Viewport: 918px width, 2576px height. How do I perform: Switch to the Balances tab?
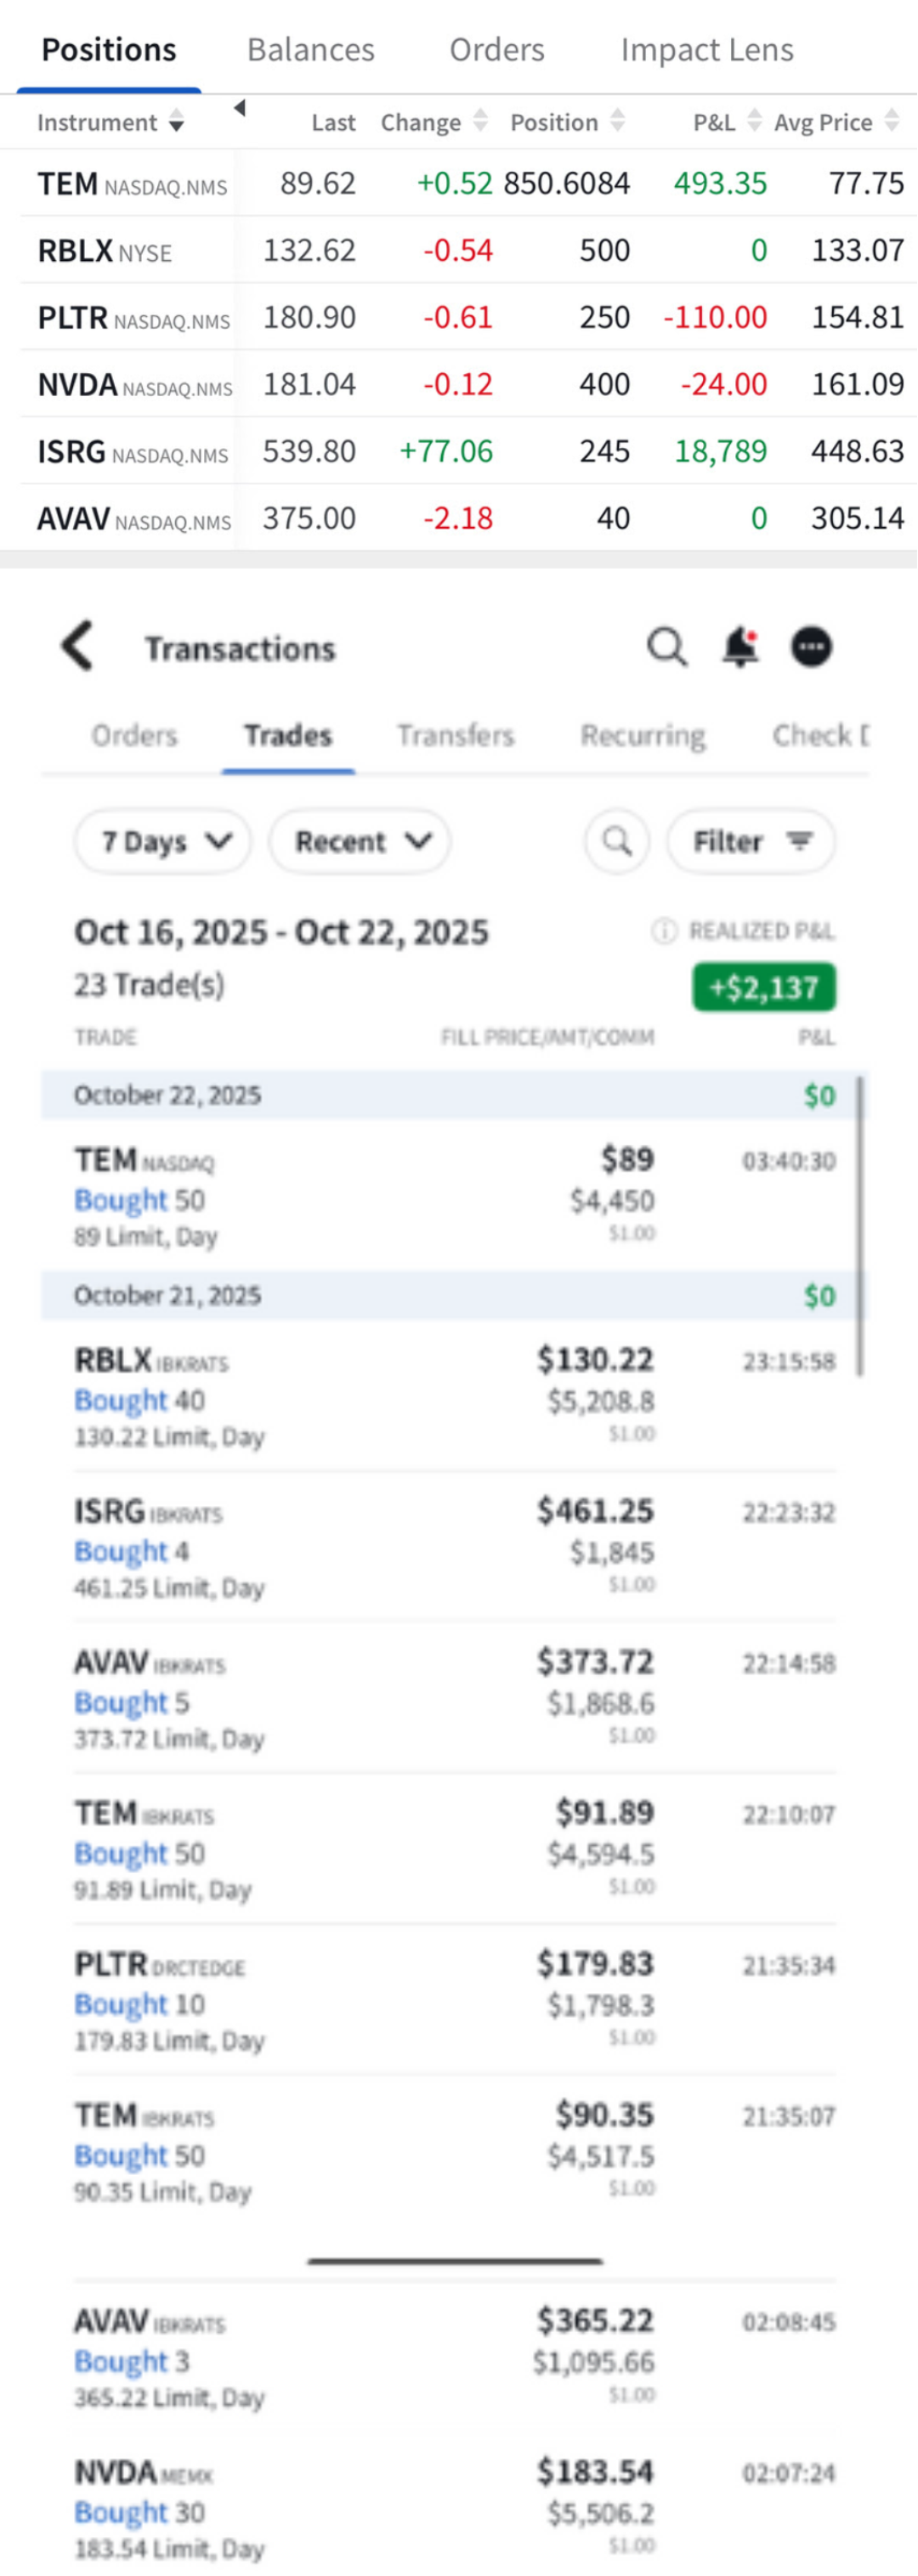(x=310, y=49)
